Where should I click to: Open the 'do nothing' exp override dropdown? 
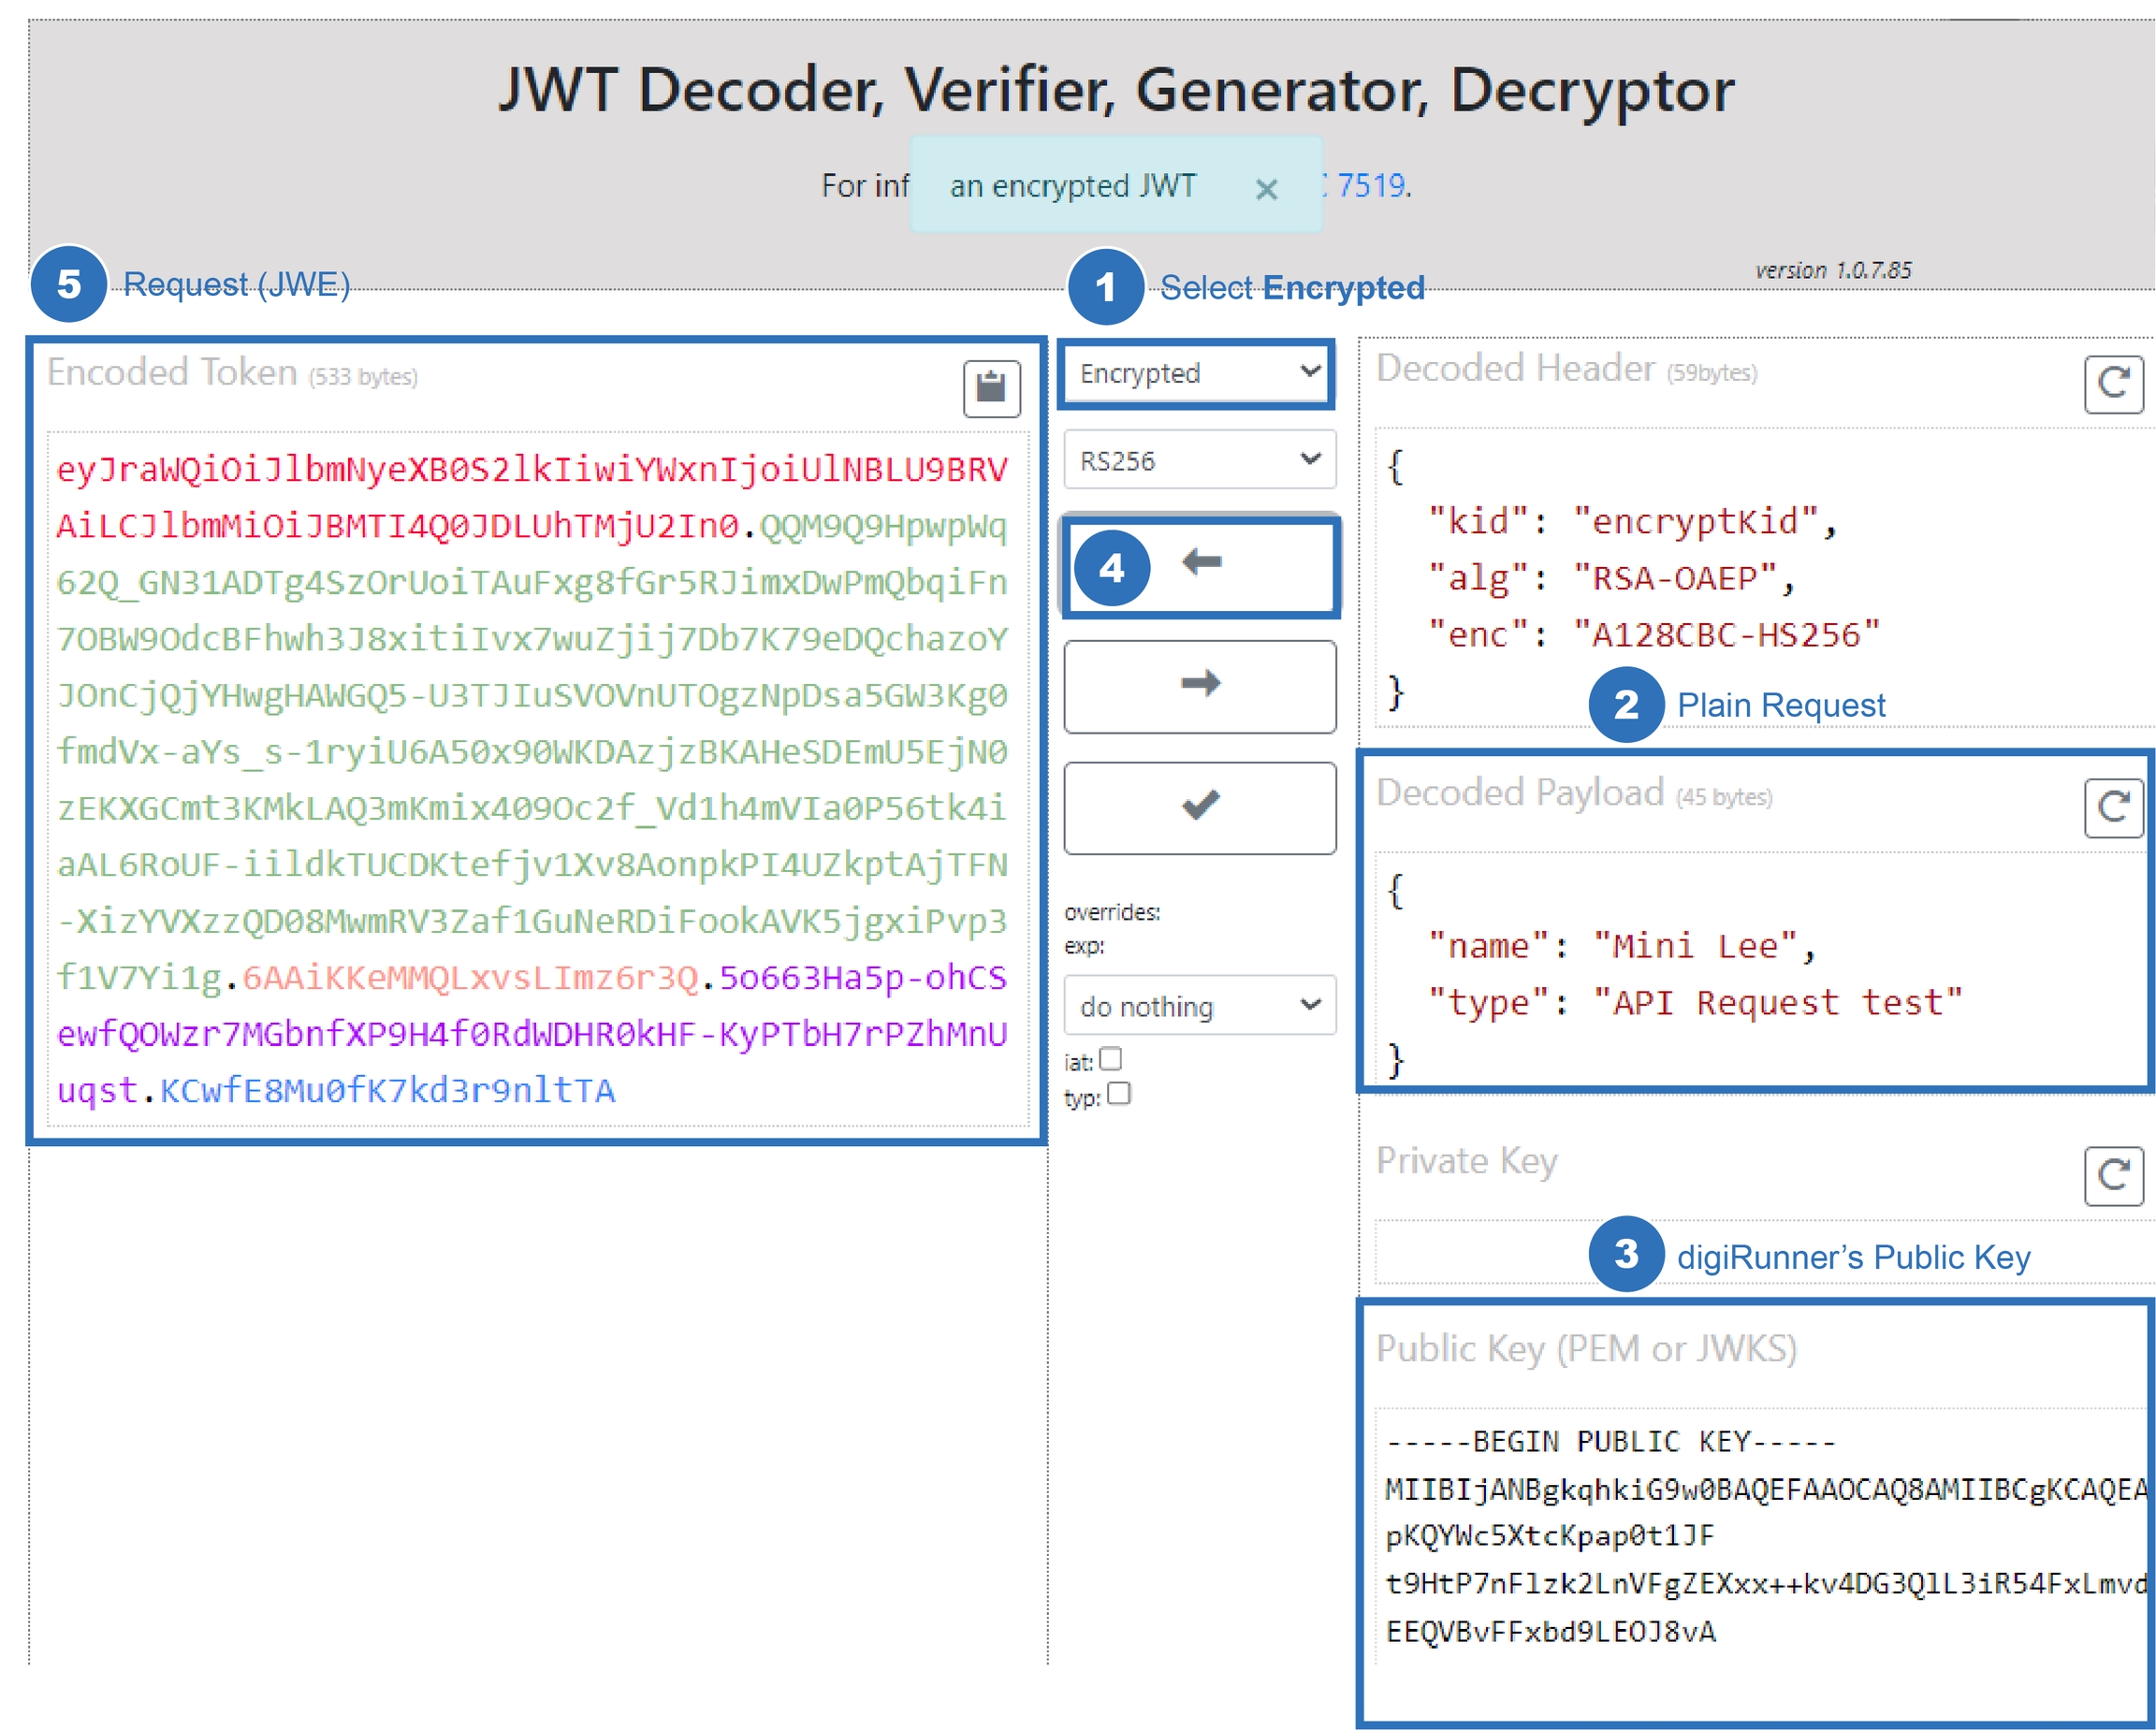click(x=1198, y=1005)
